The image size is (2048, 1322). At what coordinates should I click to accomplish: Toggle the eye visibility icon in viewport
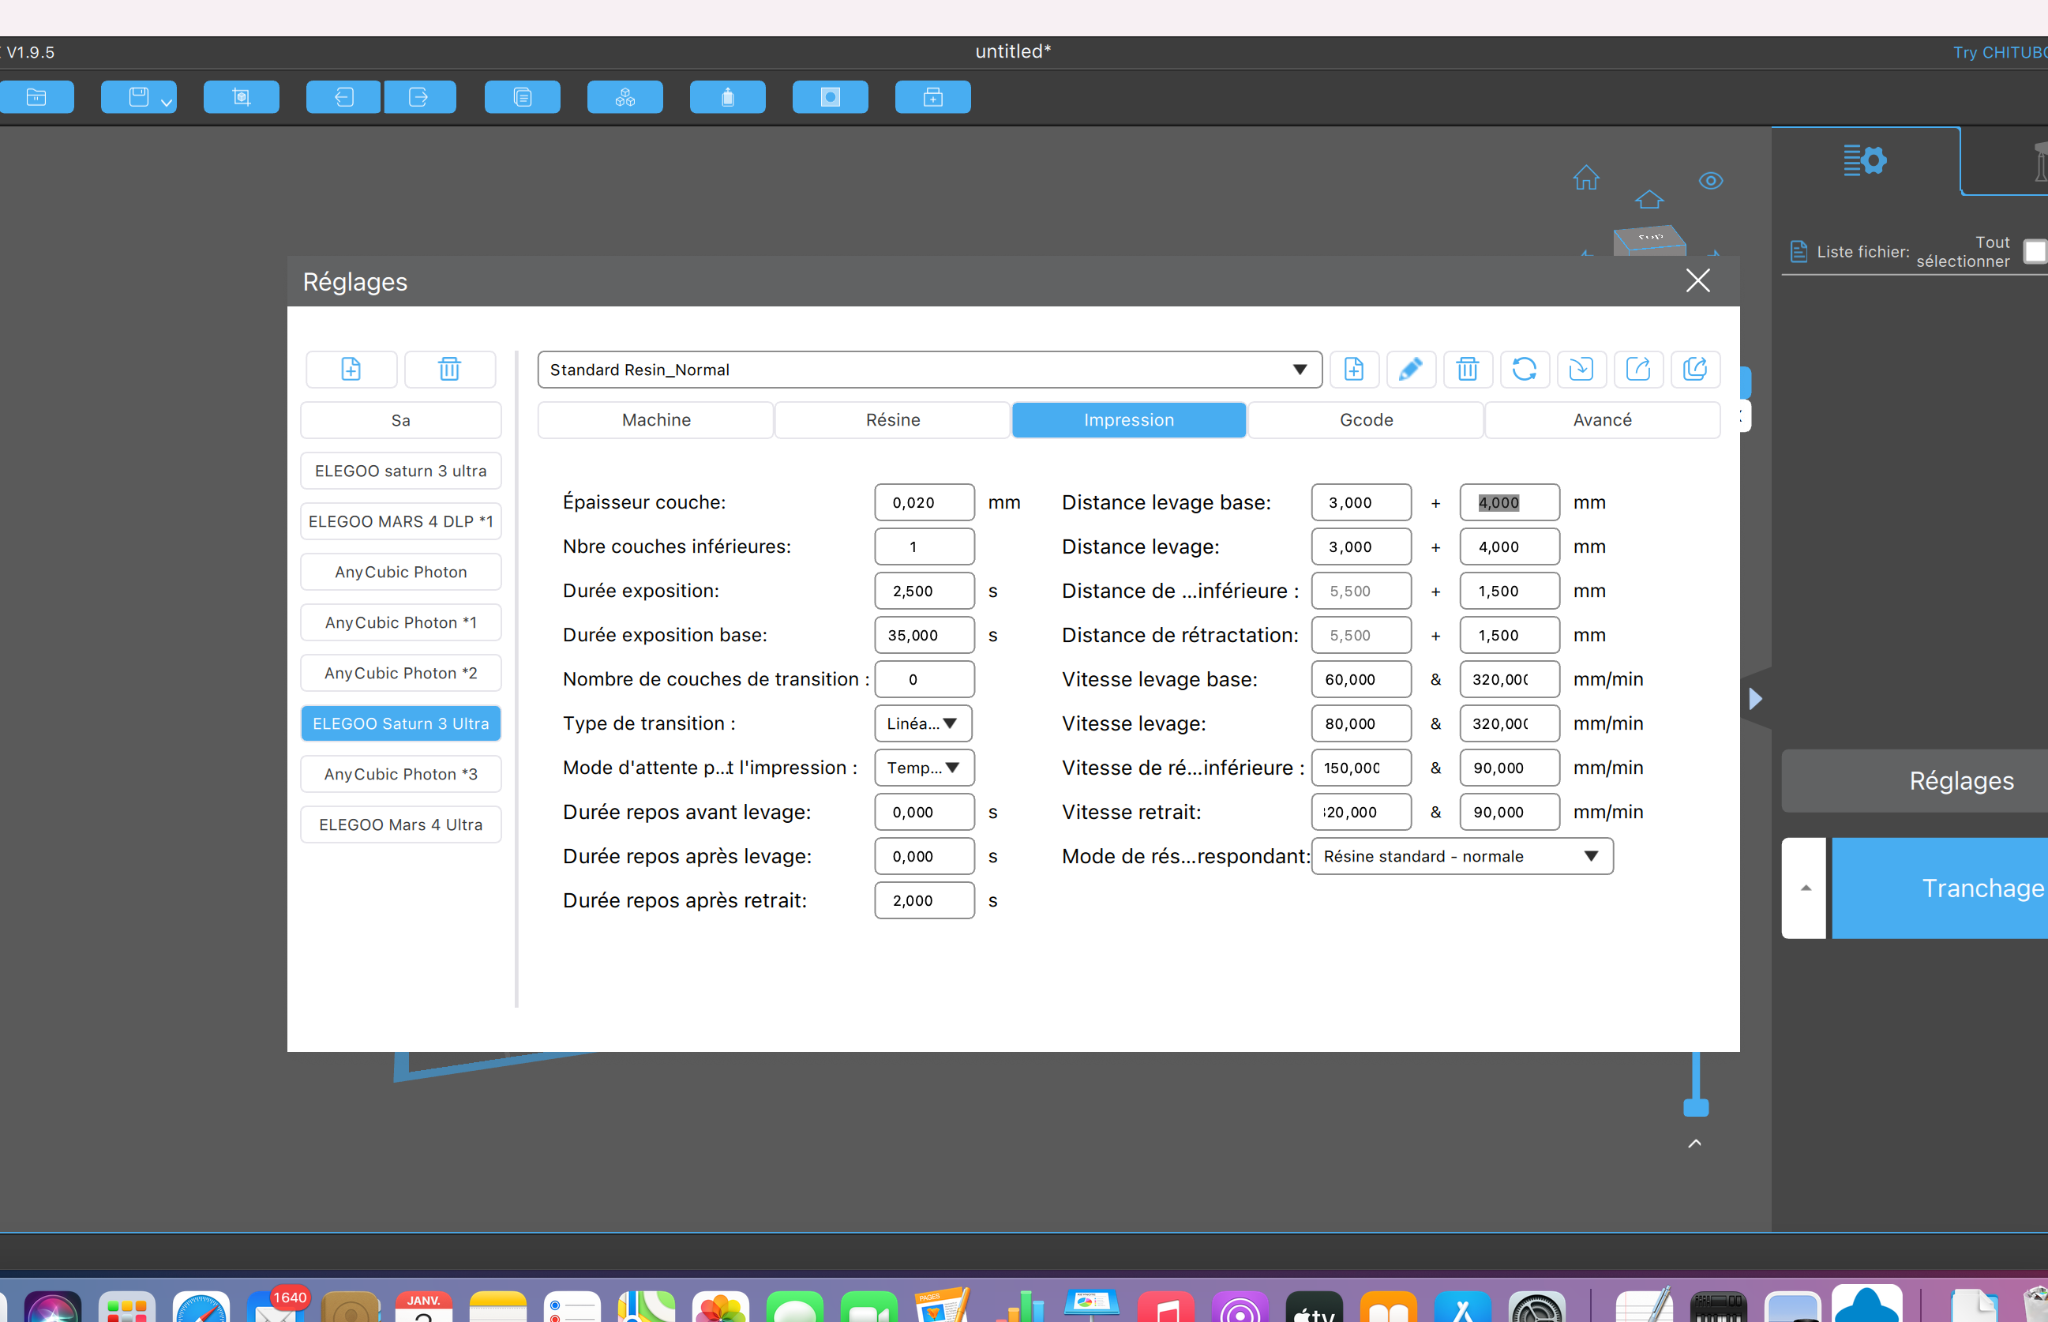pos(1711,181)
